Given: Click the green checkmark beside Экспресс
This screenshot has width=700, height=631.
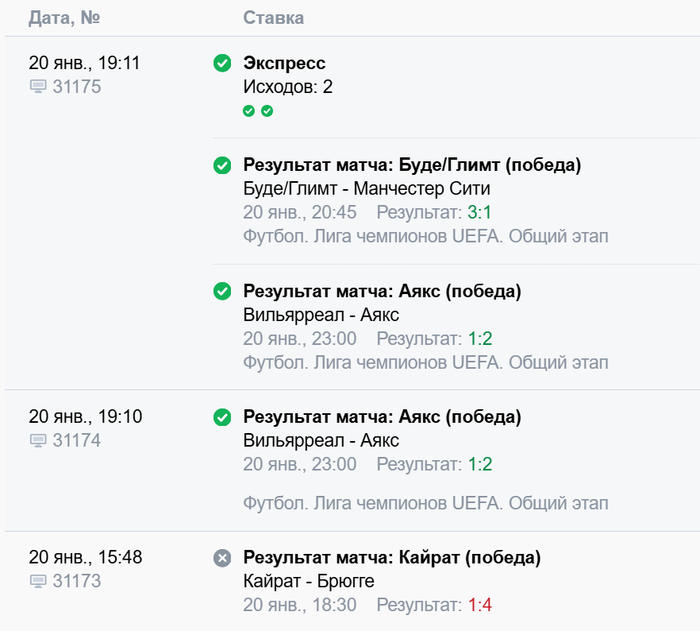Looking at the screenshot, I should 222,64.
